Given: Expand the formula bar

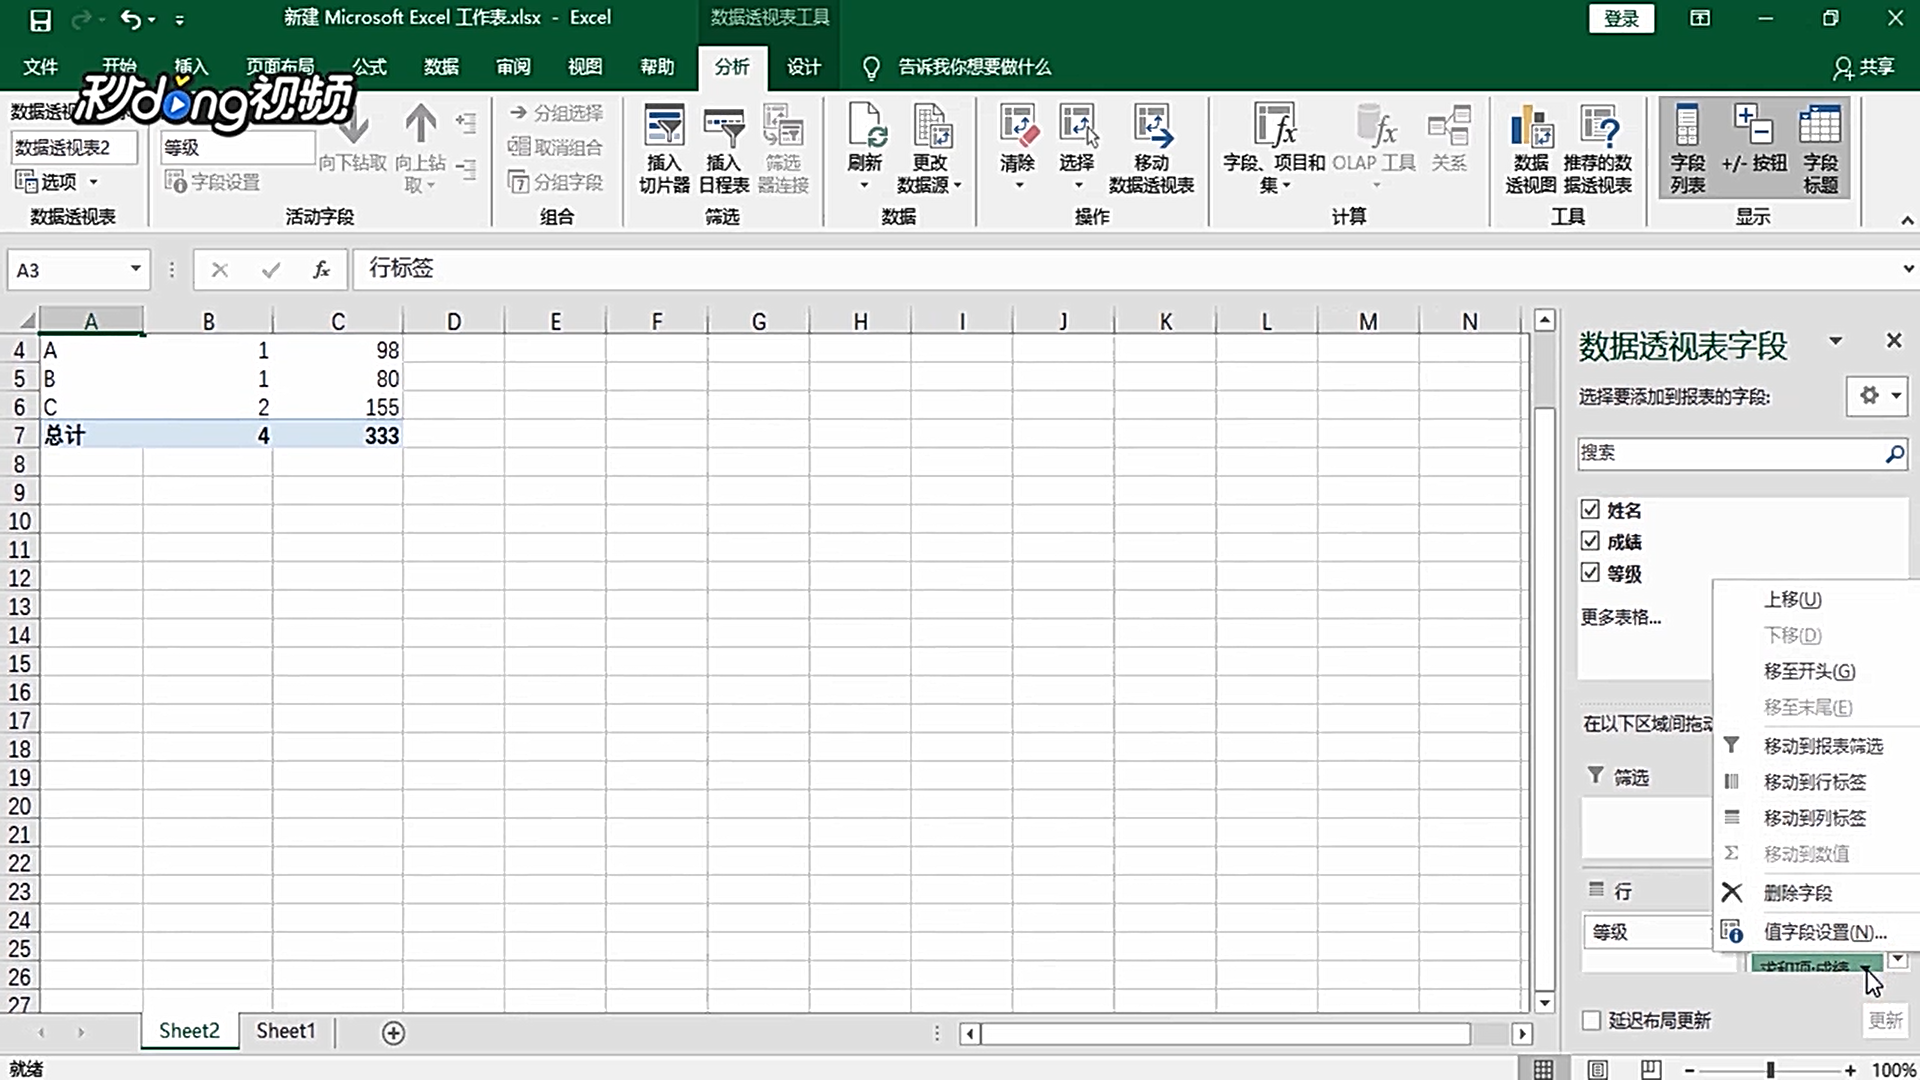Looking at the screenshot, I should [1907, 268].
